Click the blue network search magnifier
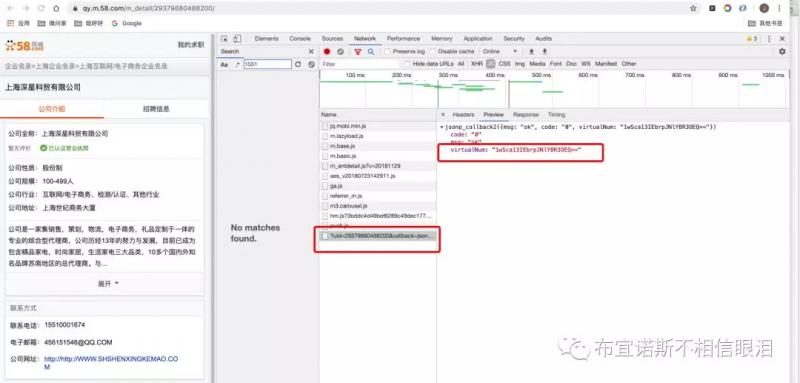Image resolution: width=800 pixels, height=383 pixels. tap(371, 52)
